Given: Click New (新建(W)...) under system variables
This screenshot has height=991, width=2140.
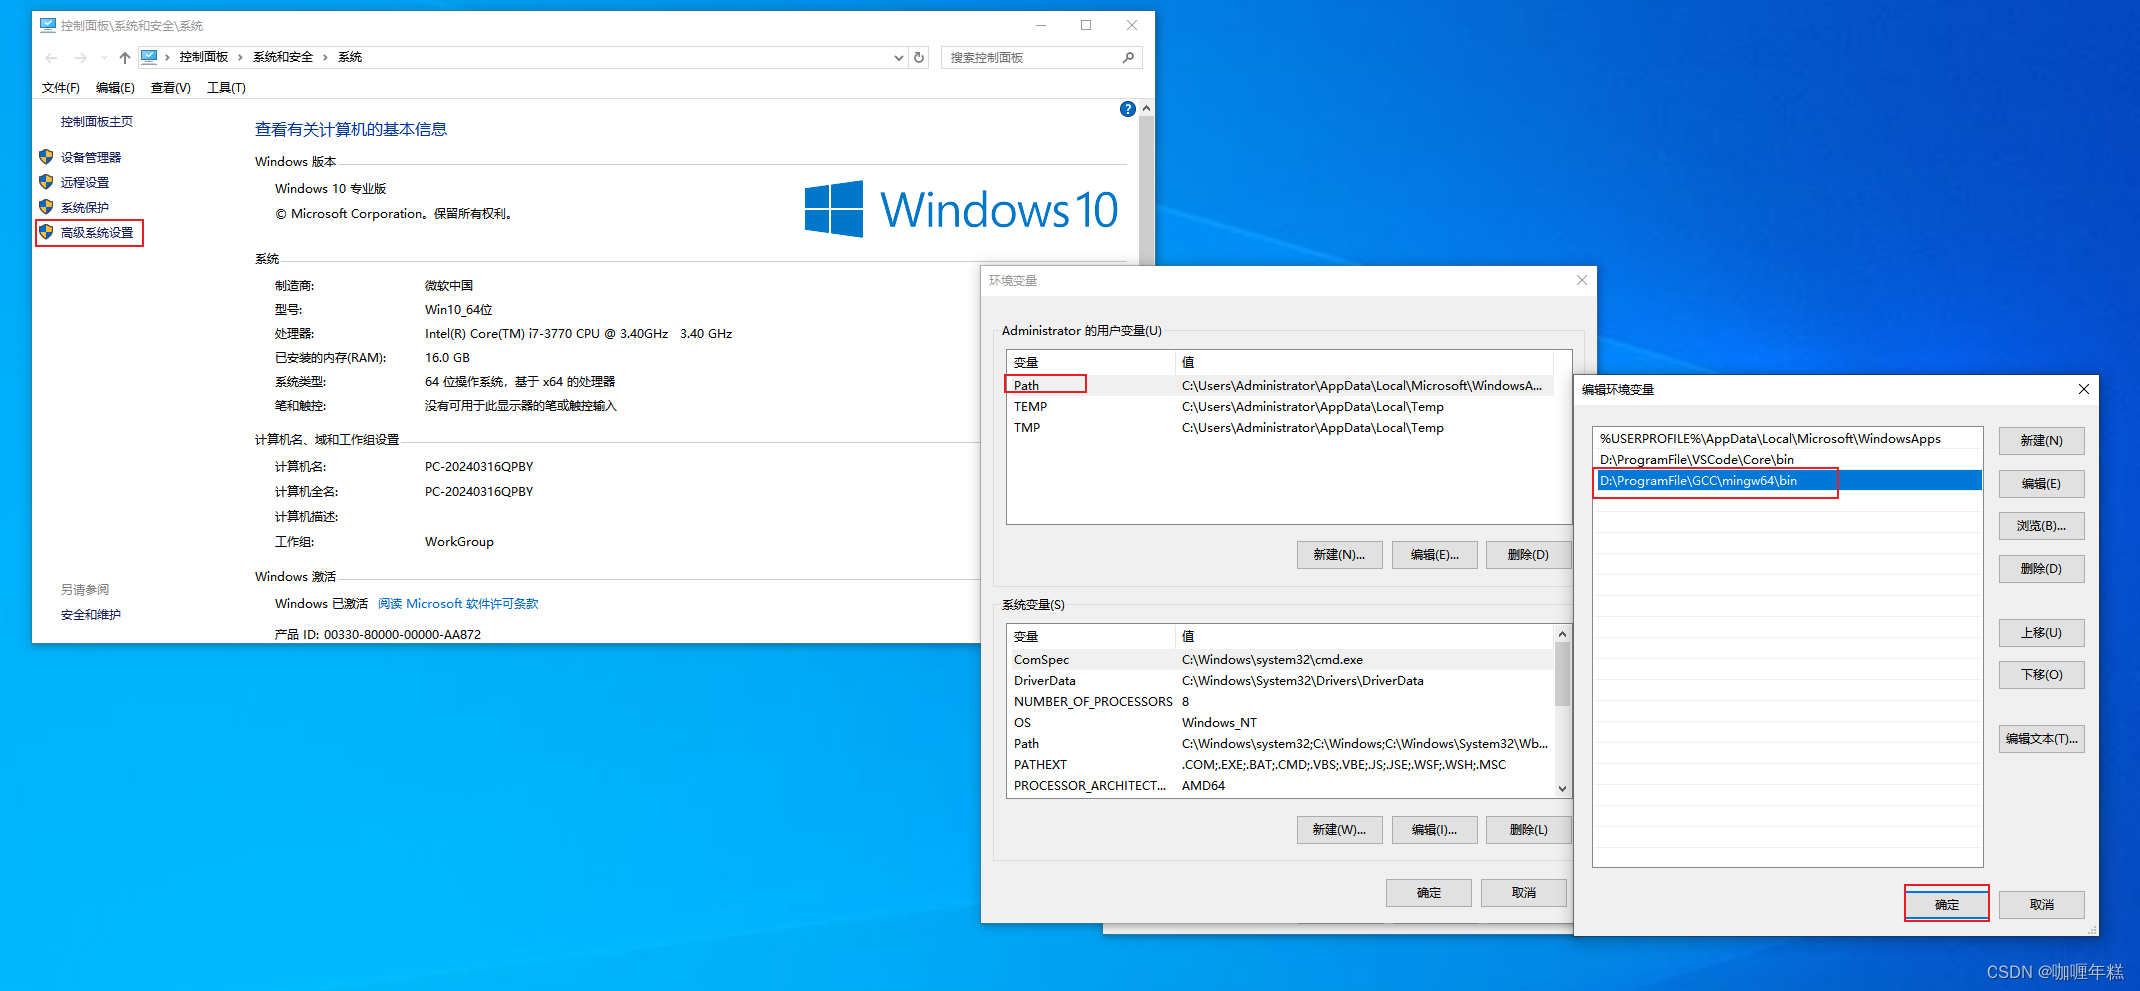Looking at the screenshot, I should tap(1340, 830).
